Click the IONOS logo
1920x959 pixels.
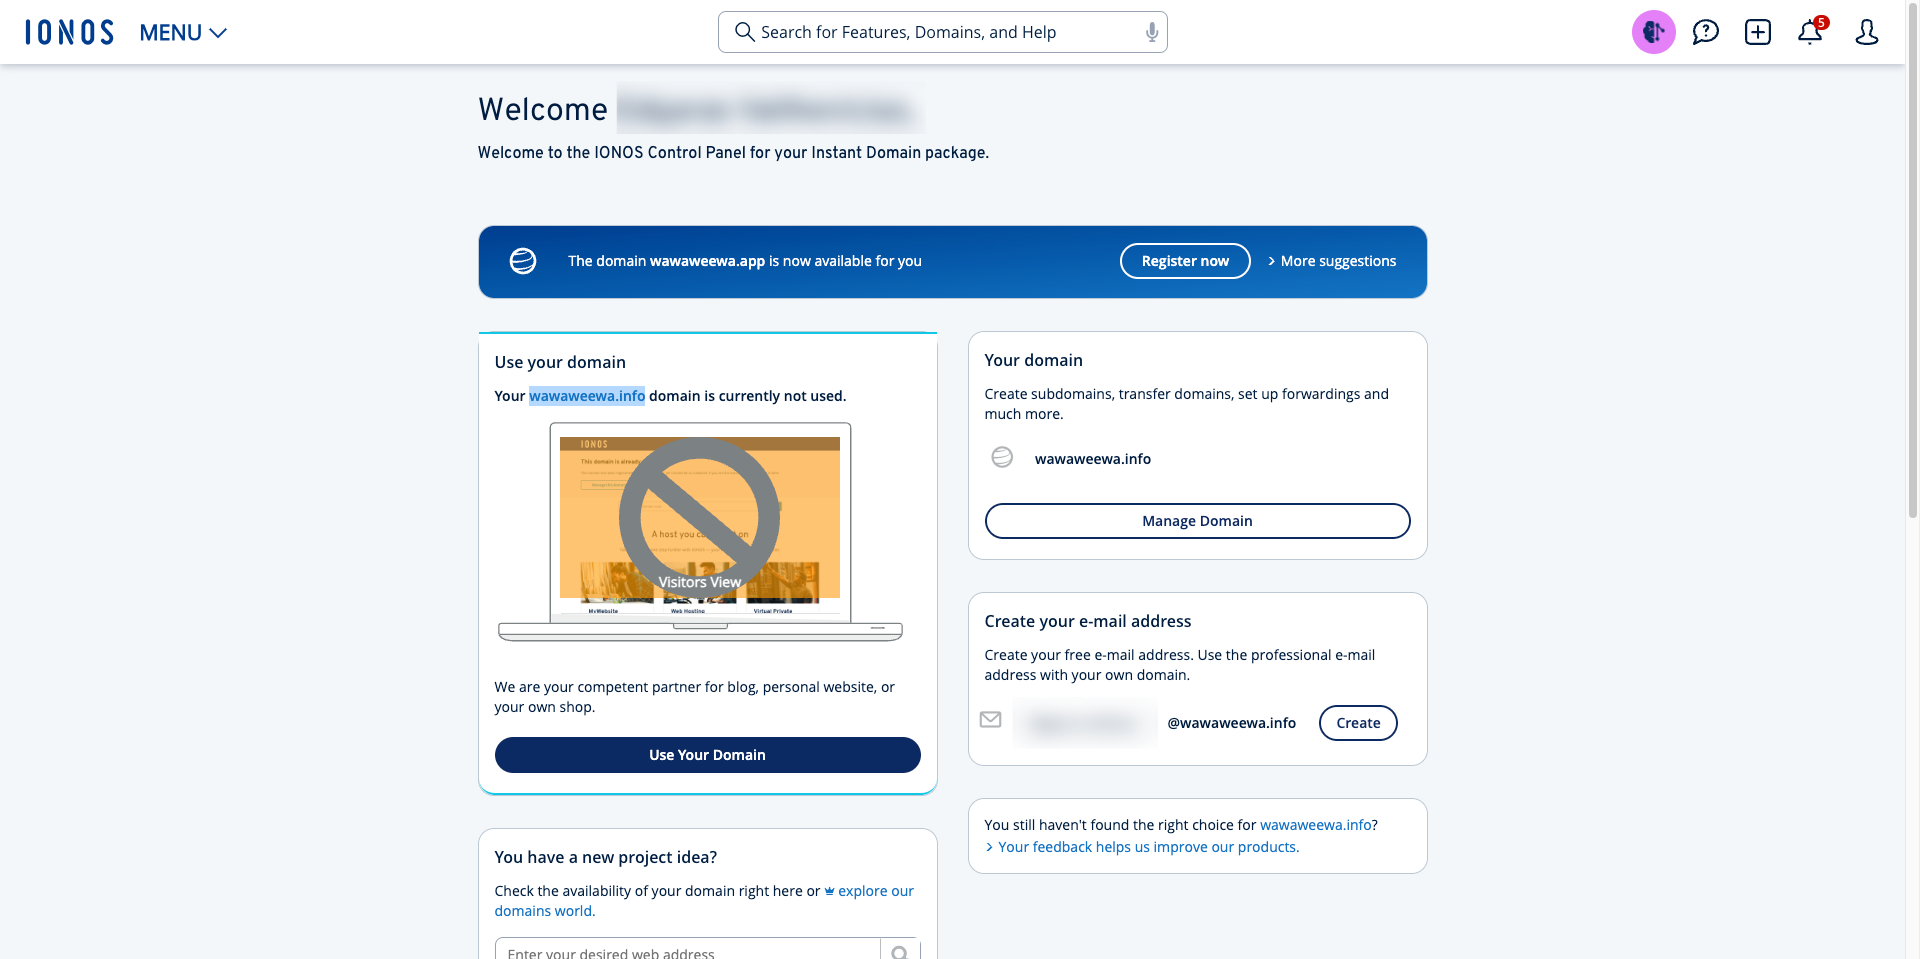(x=69, y=32)
